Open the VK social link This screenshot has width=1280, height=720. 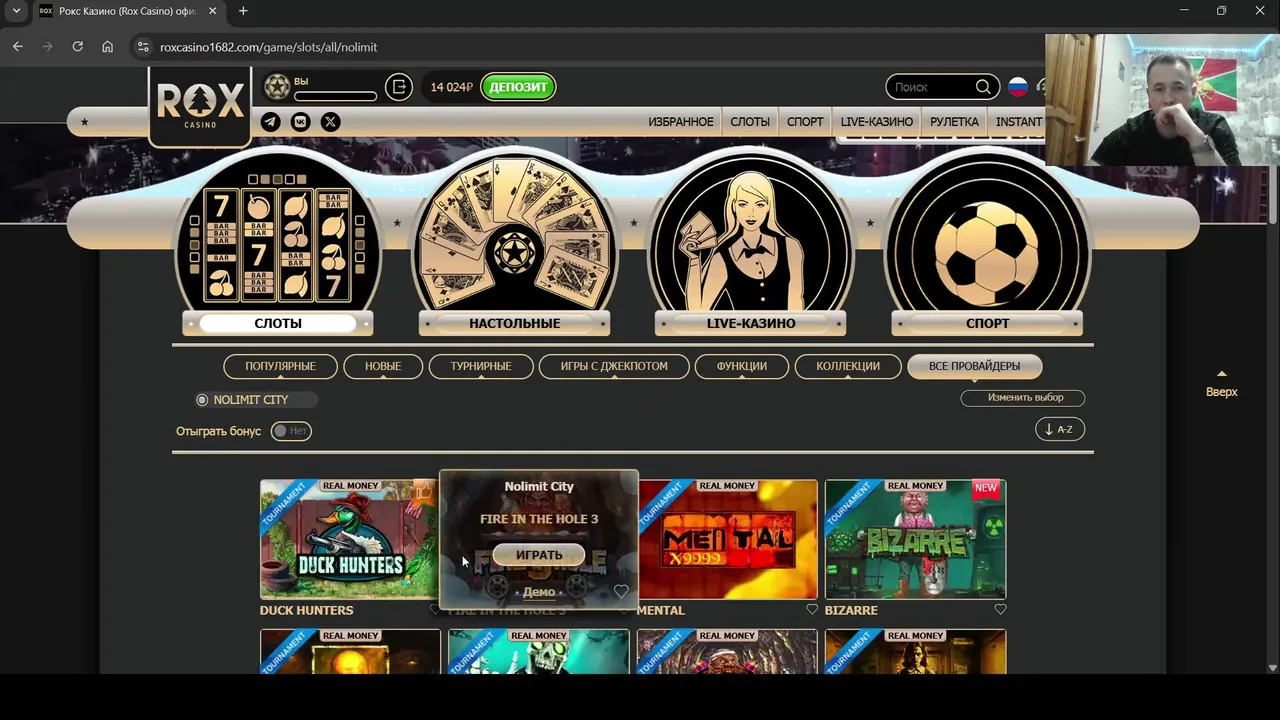click(300, 122)
